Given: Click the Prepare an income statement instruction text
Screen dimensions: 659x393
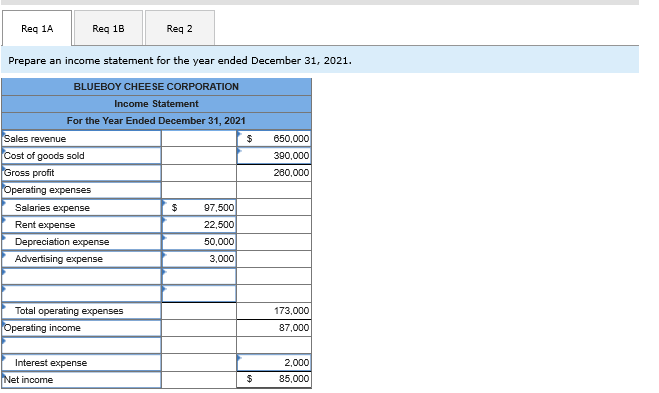Looking at the screenshot, I should point(180,61).
